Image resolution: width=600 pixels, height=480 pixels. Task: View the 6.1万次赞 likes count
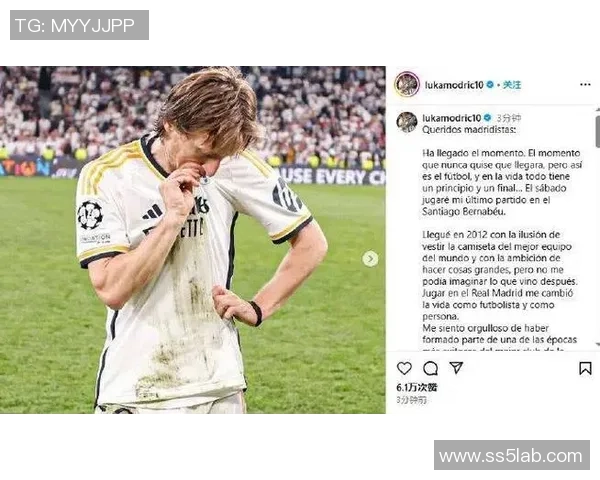pos(417,387)
